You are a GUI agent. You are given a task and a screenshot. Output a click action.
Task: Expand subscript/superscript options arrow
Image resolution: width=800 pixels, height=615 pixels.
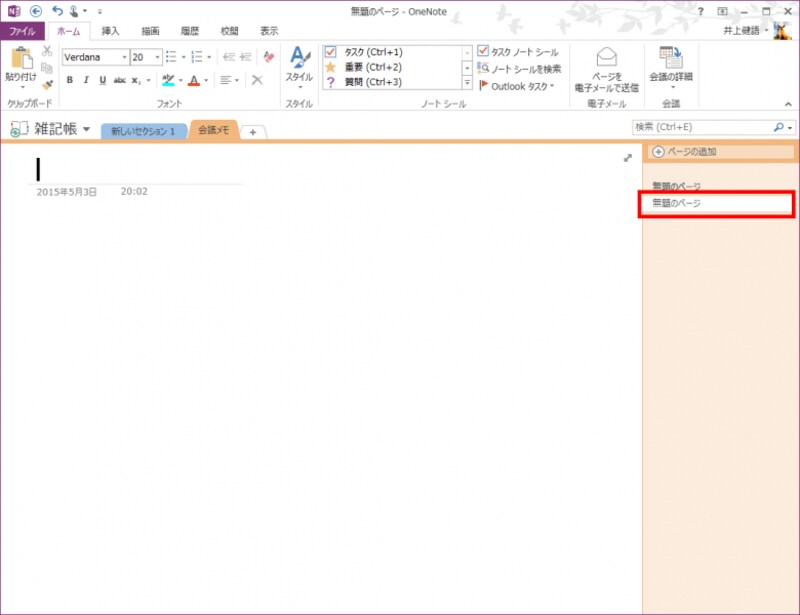point(148,81)
